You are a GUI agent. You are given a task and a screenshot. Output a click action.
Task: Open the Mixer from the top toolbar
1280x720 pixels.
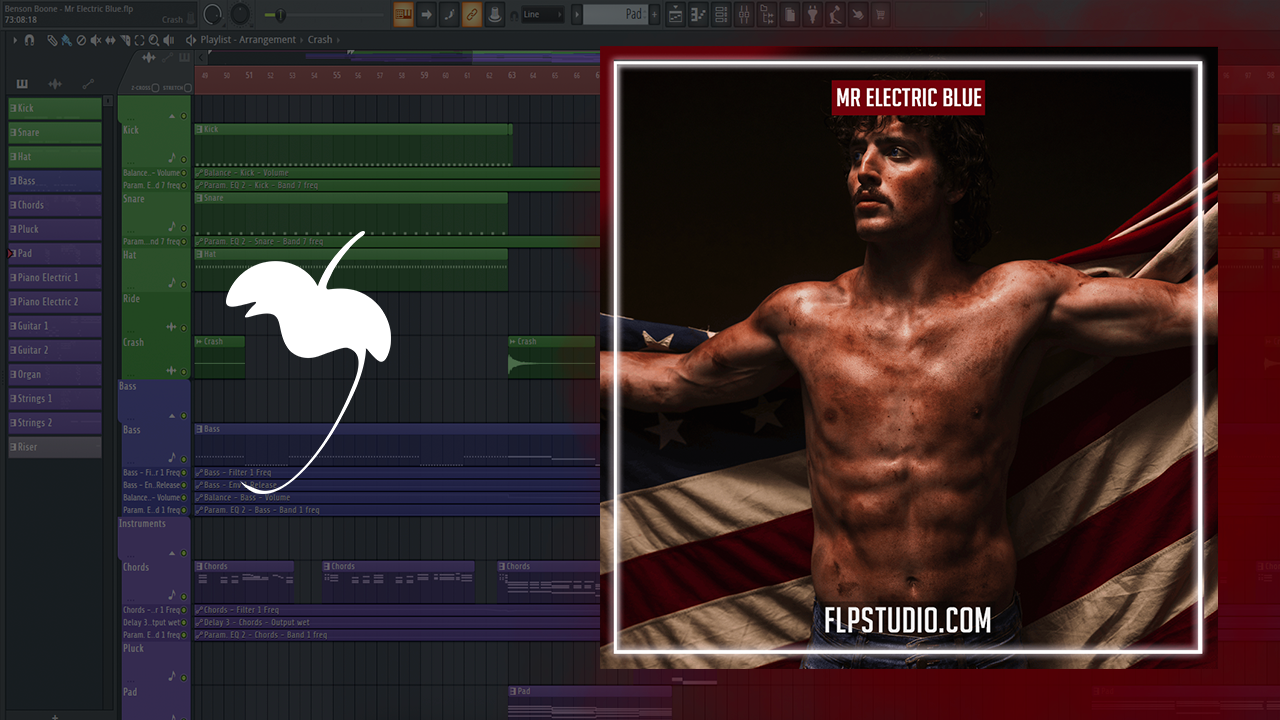tap(743, 14)
